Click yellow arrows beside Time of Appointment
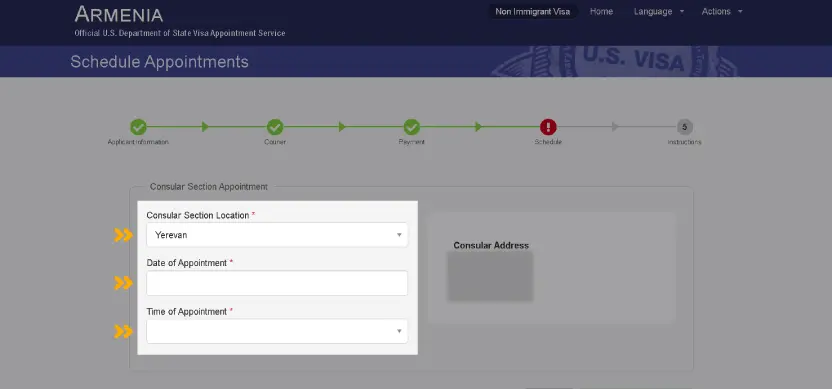Image resolution: width=832 pixels, height=389 pixels. pos(124,332)
